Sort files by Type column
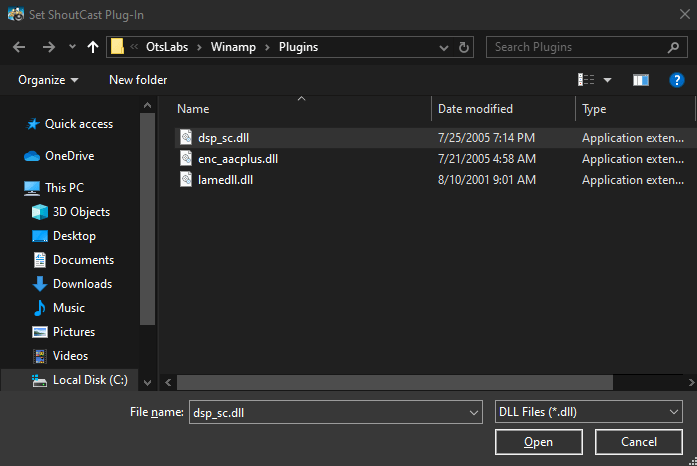 635,109
